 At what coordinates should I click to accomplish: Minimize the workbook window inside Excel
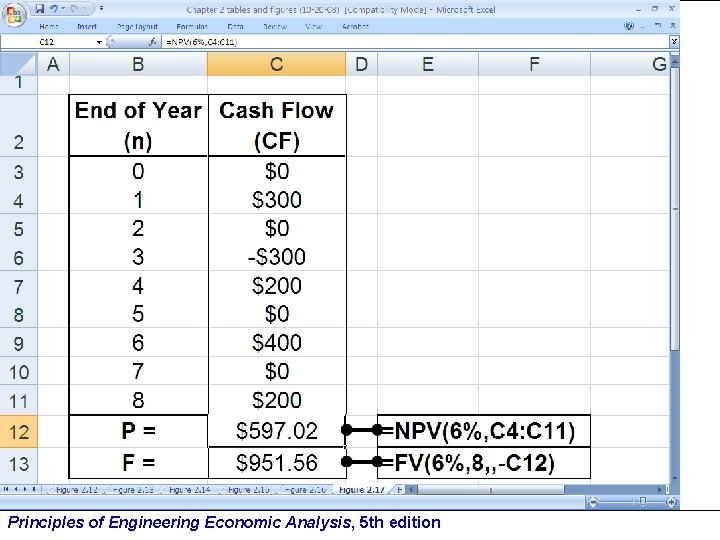643,26
